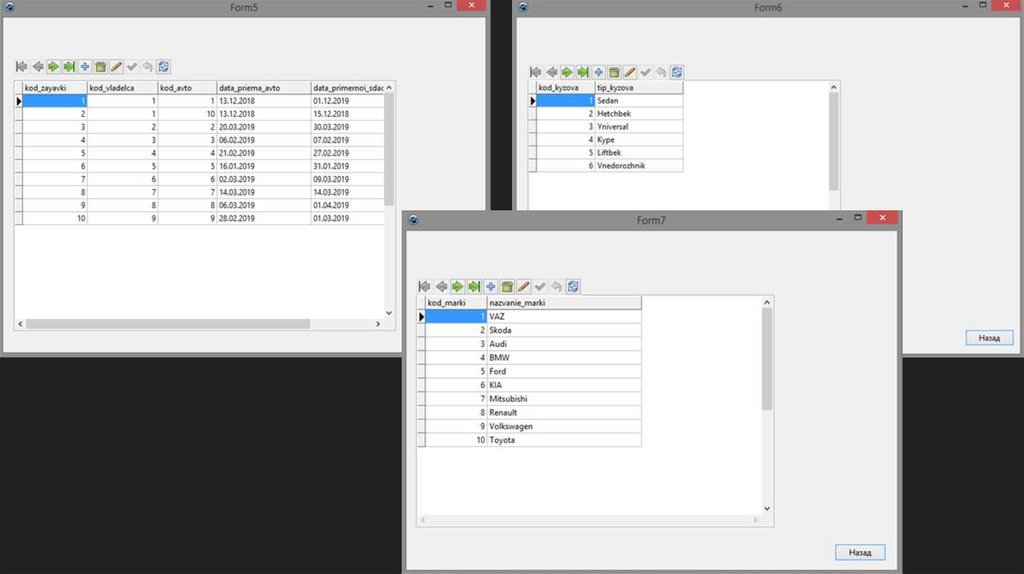Select the 01.04.2019 date cell in Form5

tap(347, 205)
